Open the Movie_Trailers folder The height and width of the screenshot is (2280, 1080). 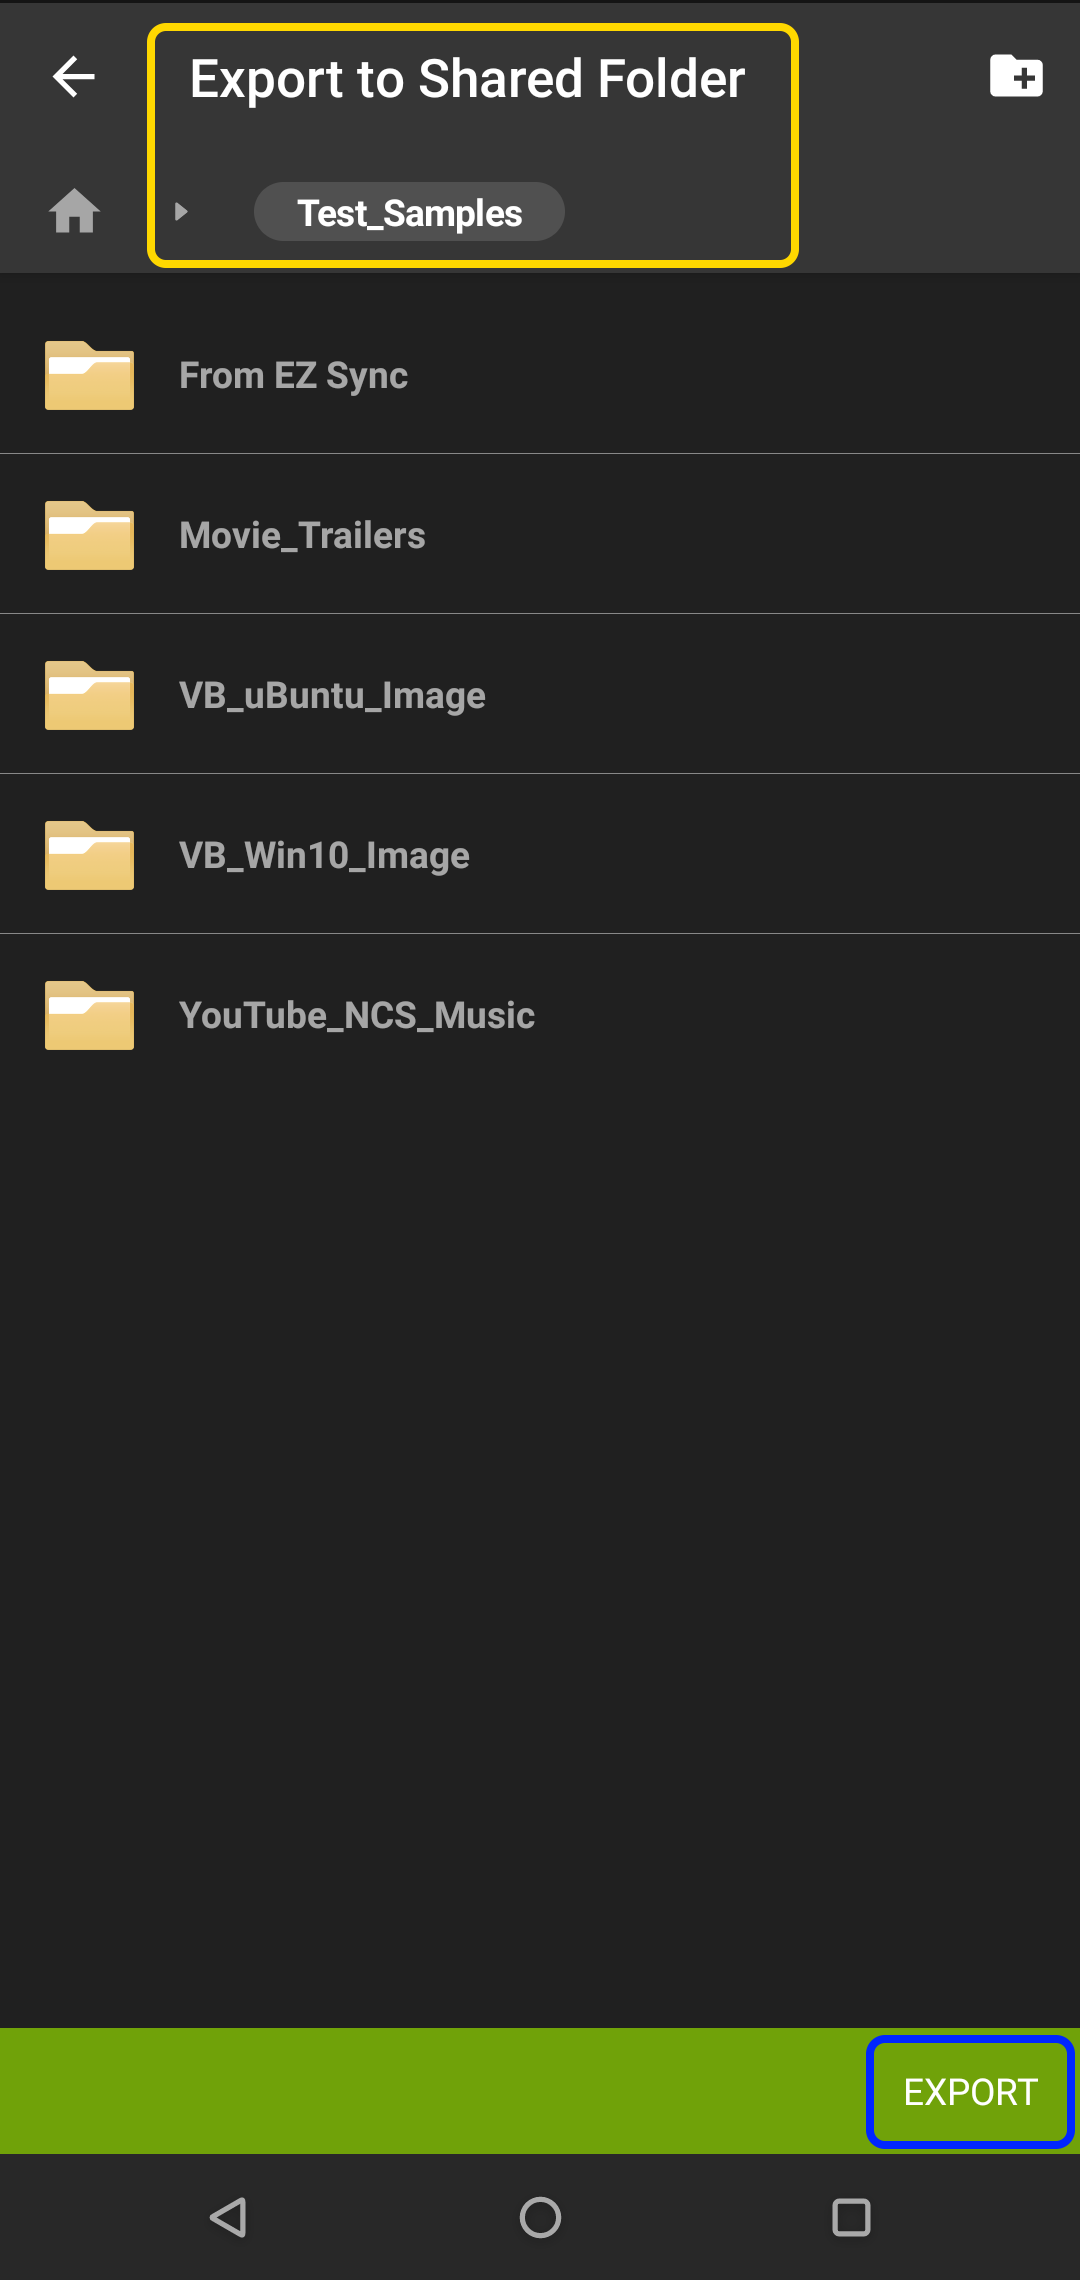point(540,535)
